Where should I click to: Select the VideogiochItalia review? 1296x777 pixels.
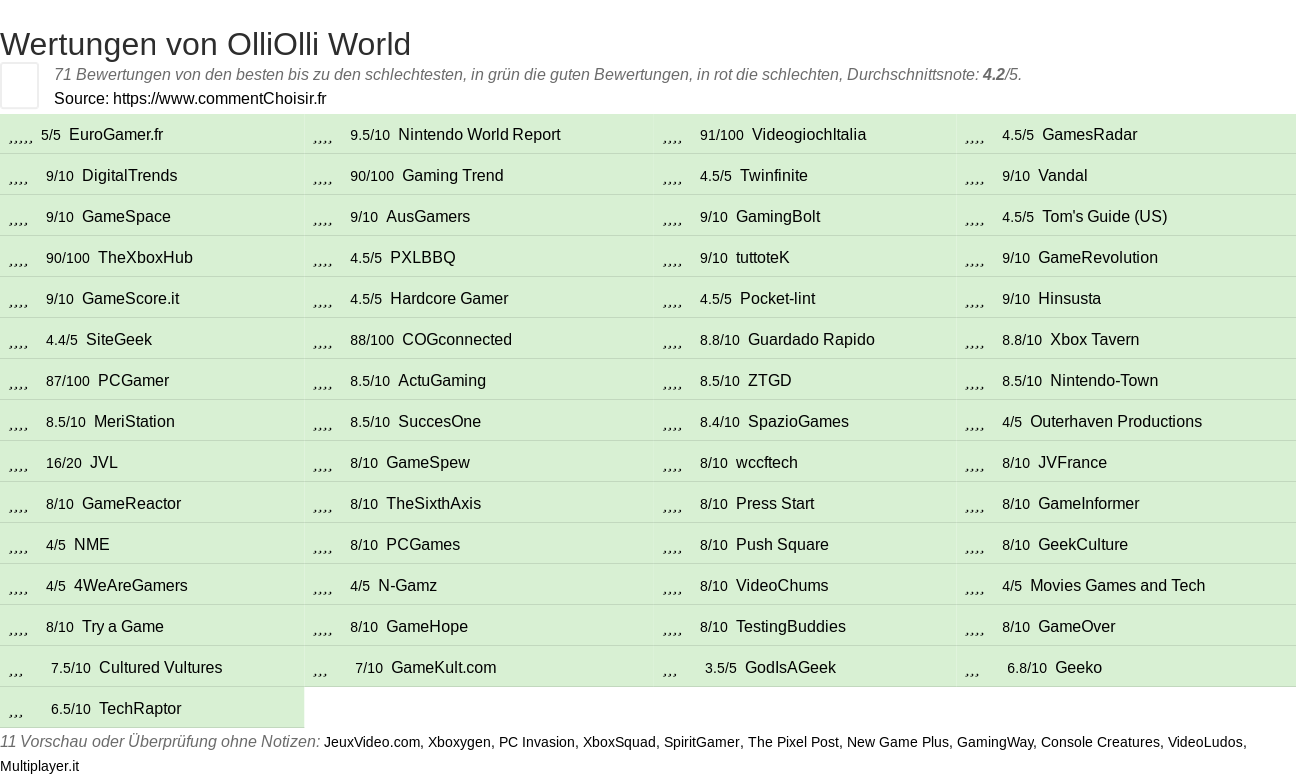(x=809, y=135)
